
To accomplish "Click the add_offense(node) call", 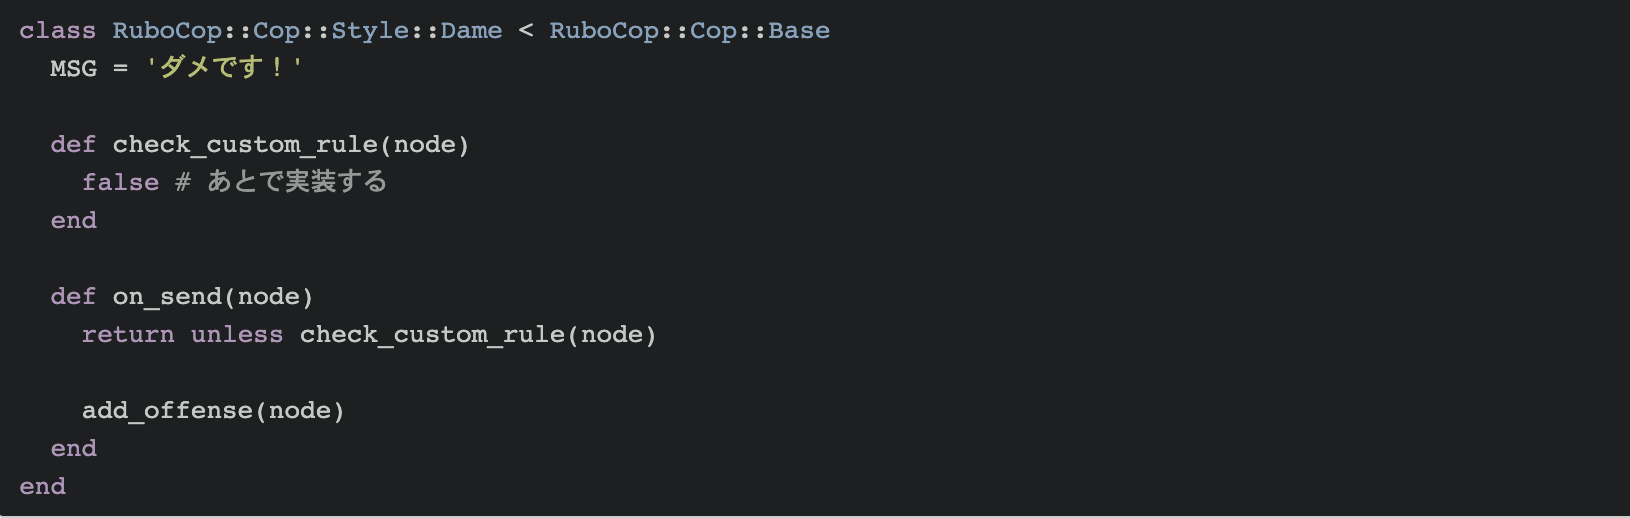I will coord(213,411).
